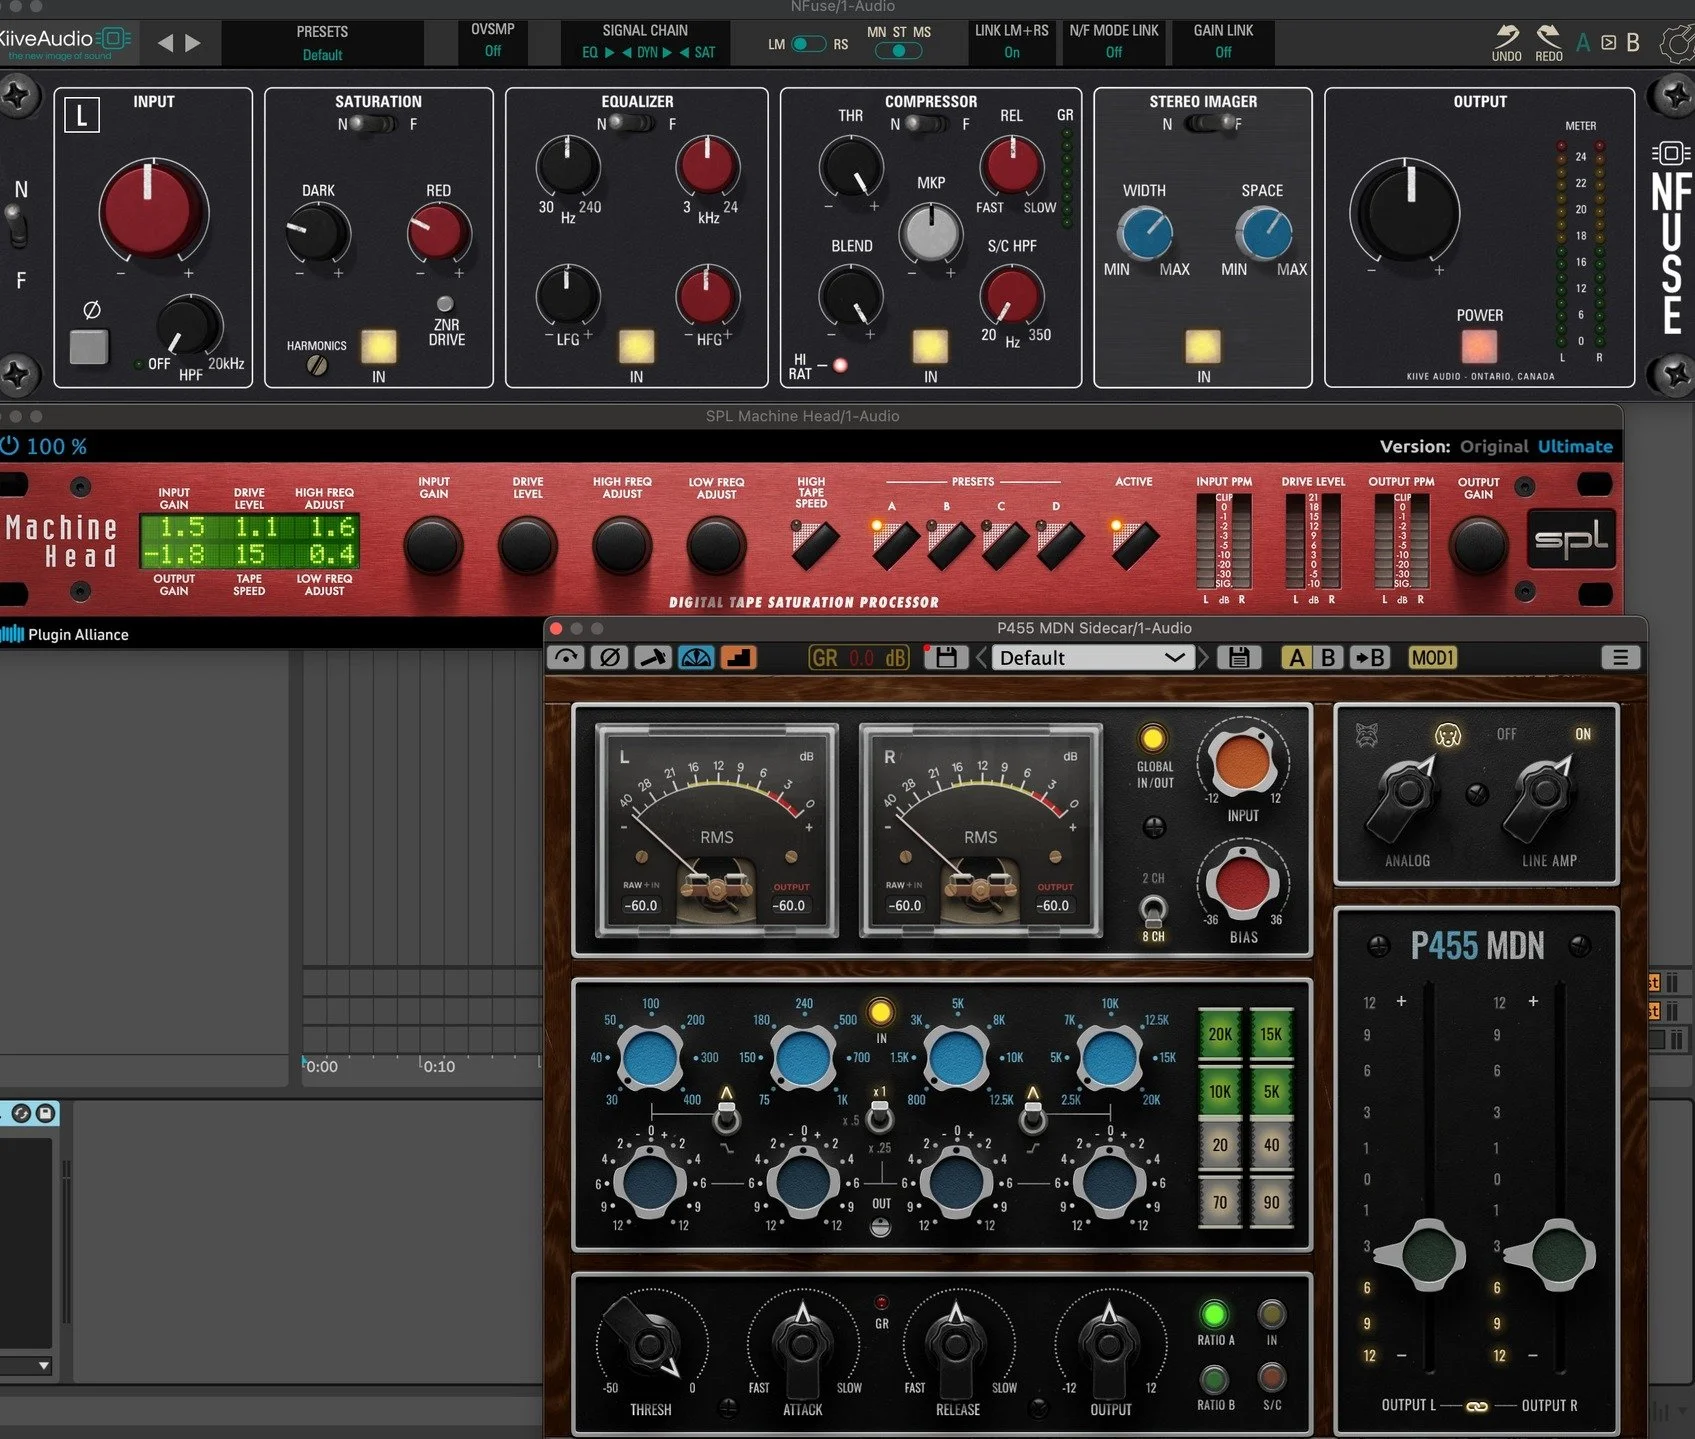Open NFuse Signal Chain selector
This screenshot has width=1695, height=1439.
[x=645, y=41]
